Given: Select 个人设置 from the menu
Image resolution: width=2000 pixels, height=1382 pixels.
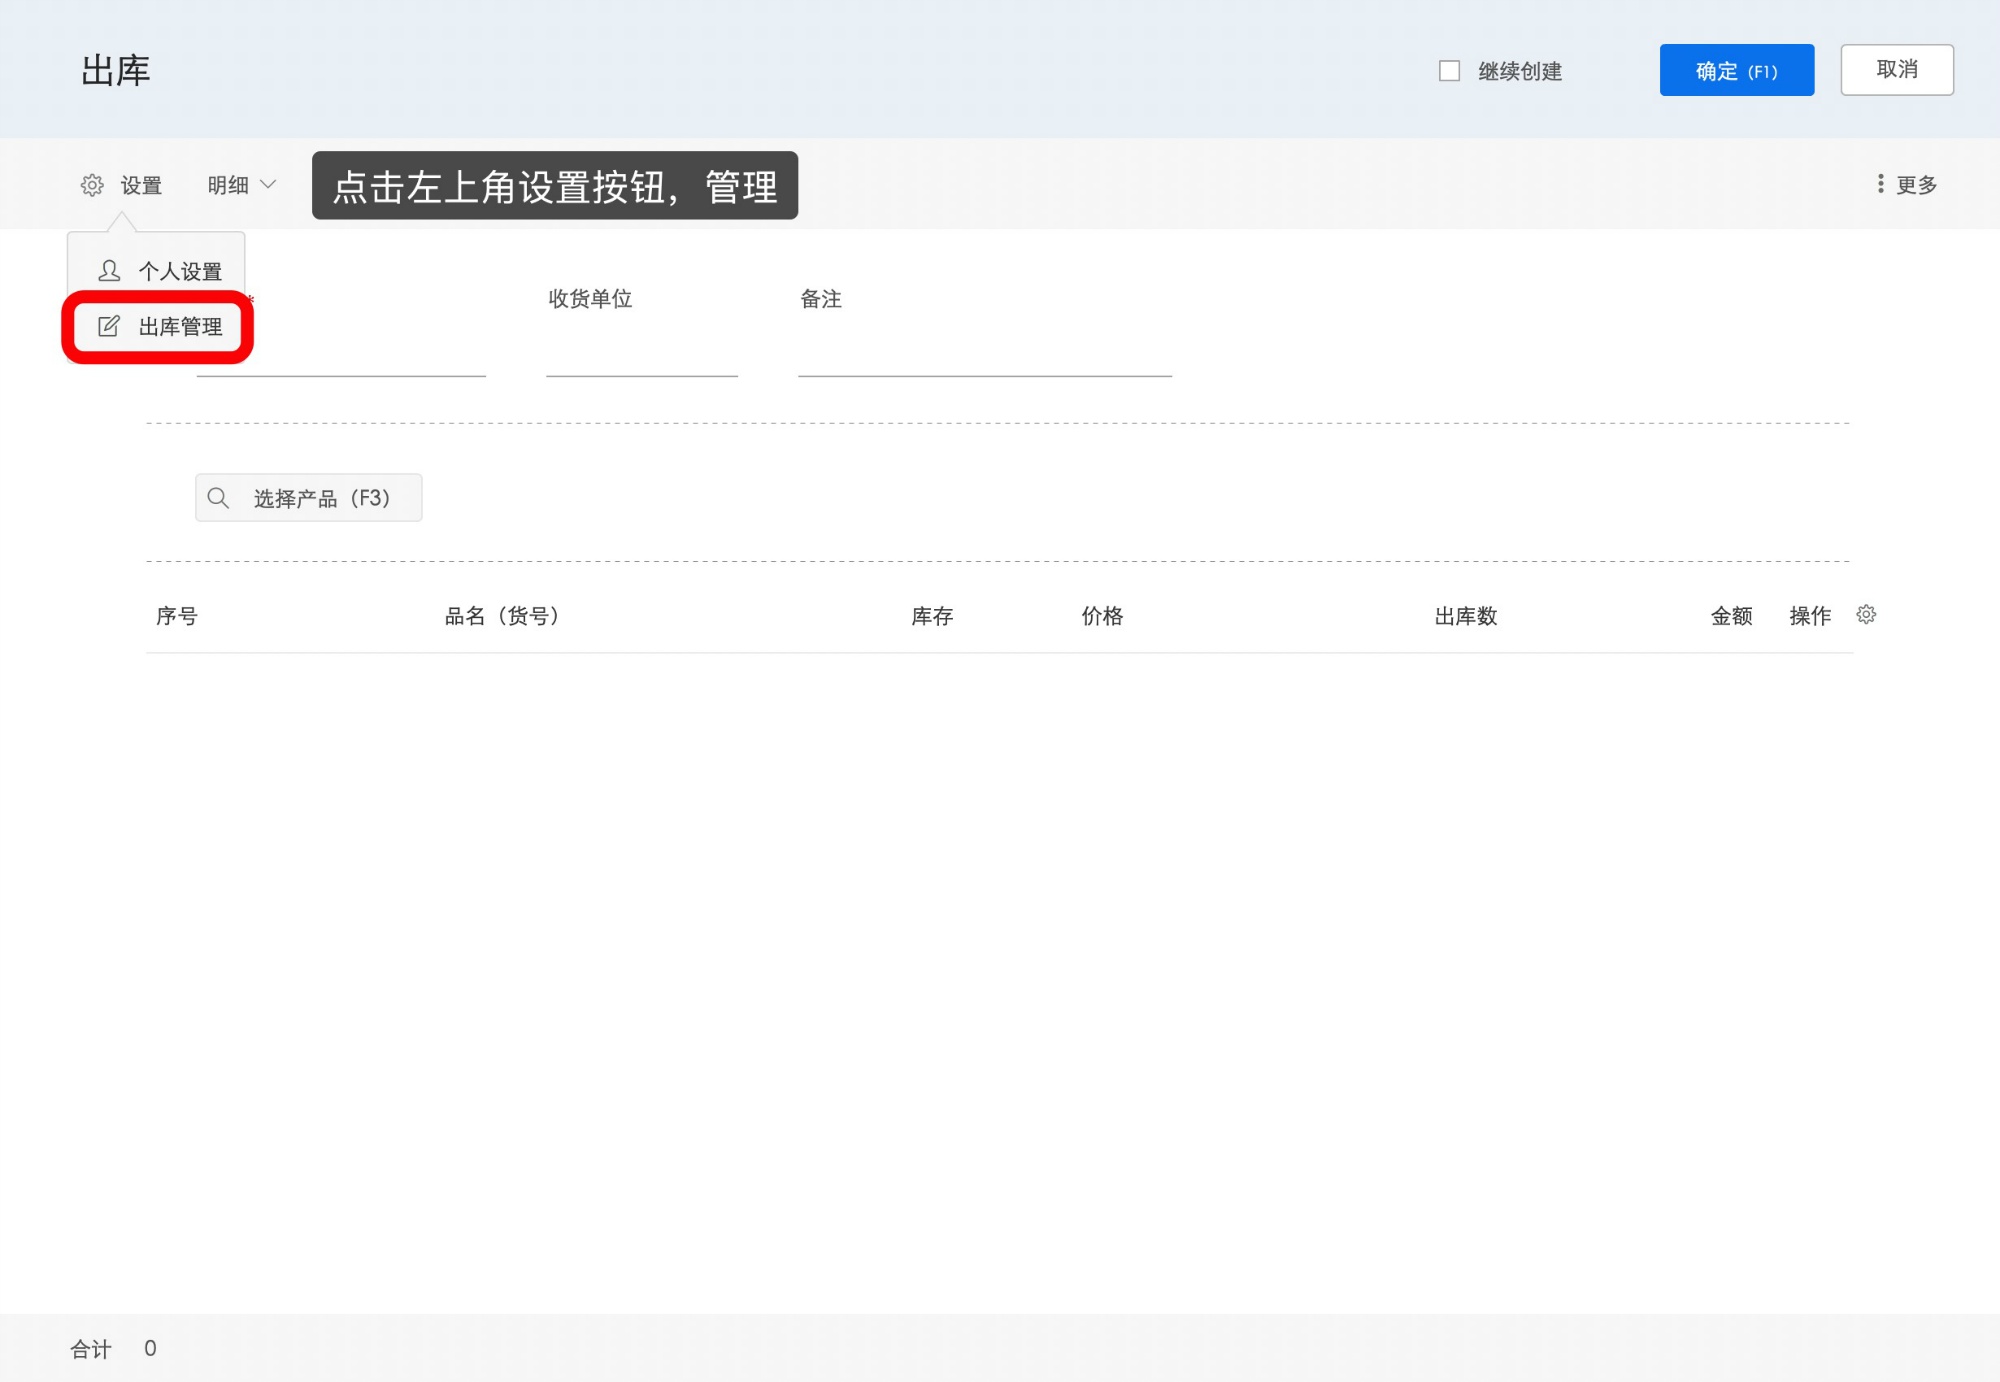Looking at the screenshot, I should point(160,271).
